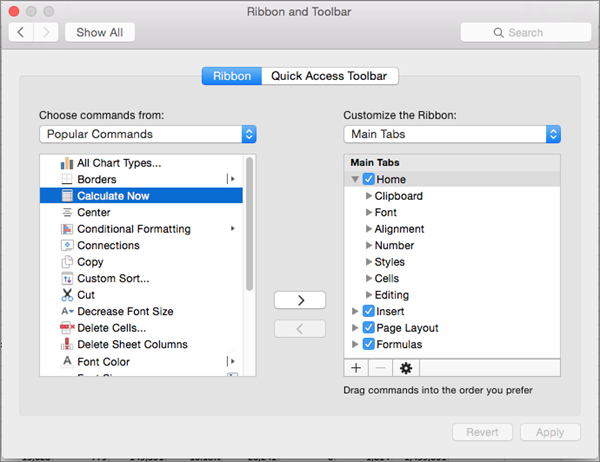
Task: Open the Popular Commands dropdown
Action: [148, 134]
